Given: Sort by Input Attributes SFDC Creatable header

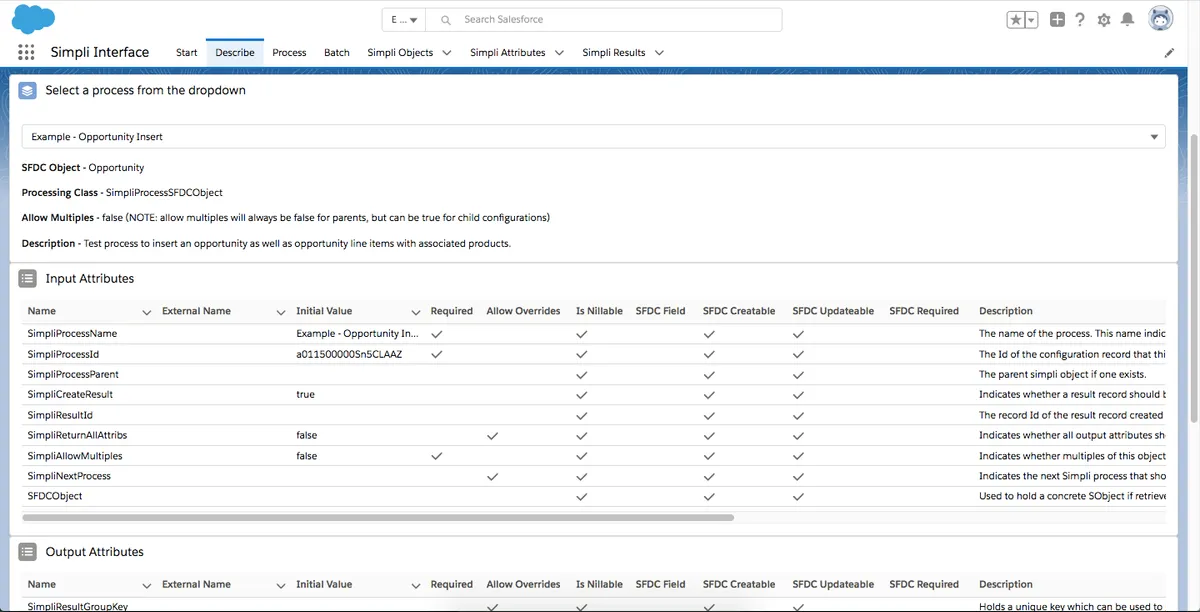Looking at the screenshot, I should pos(739,311).
